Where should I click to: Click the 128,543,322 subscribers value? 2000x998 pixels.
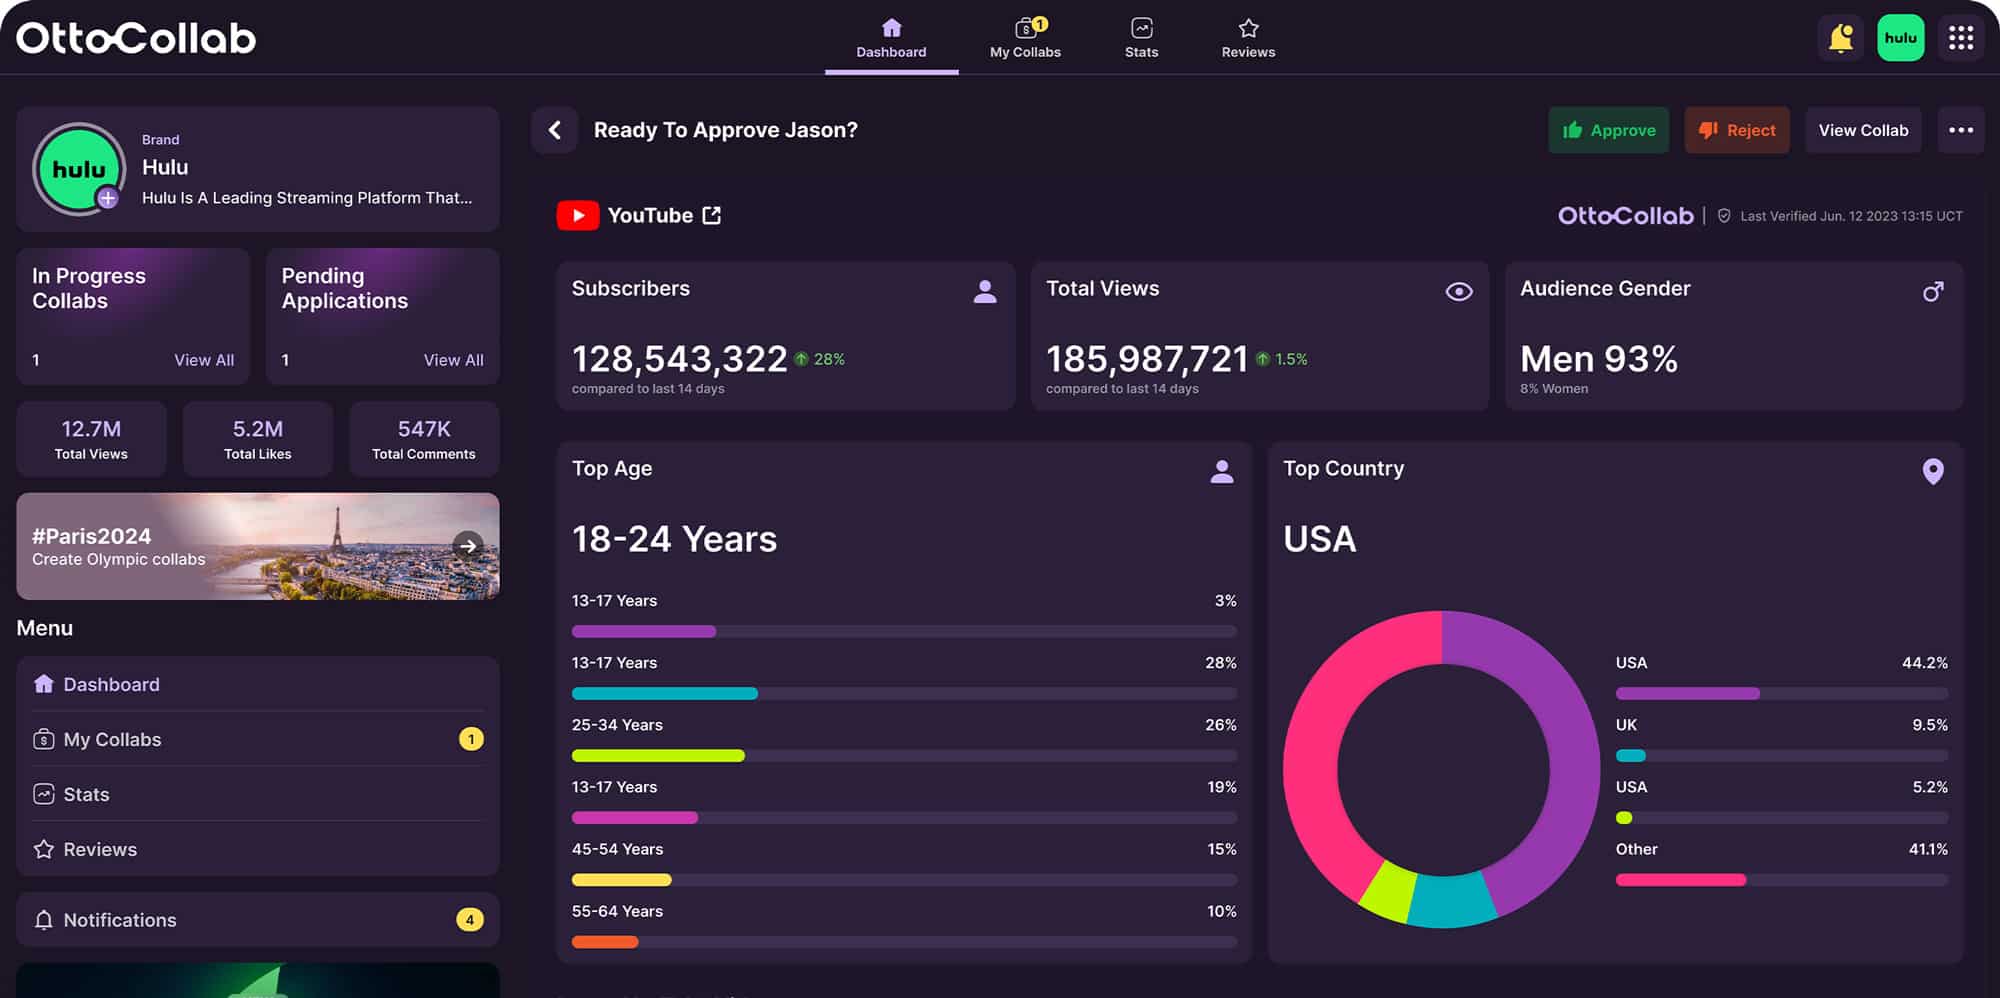[x=679, y=359]
